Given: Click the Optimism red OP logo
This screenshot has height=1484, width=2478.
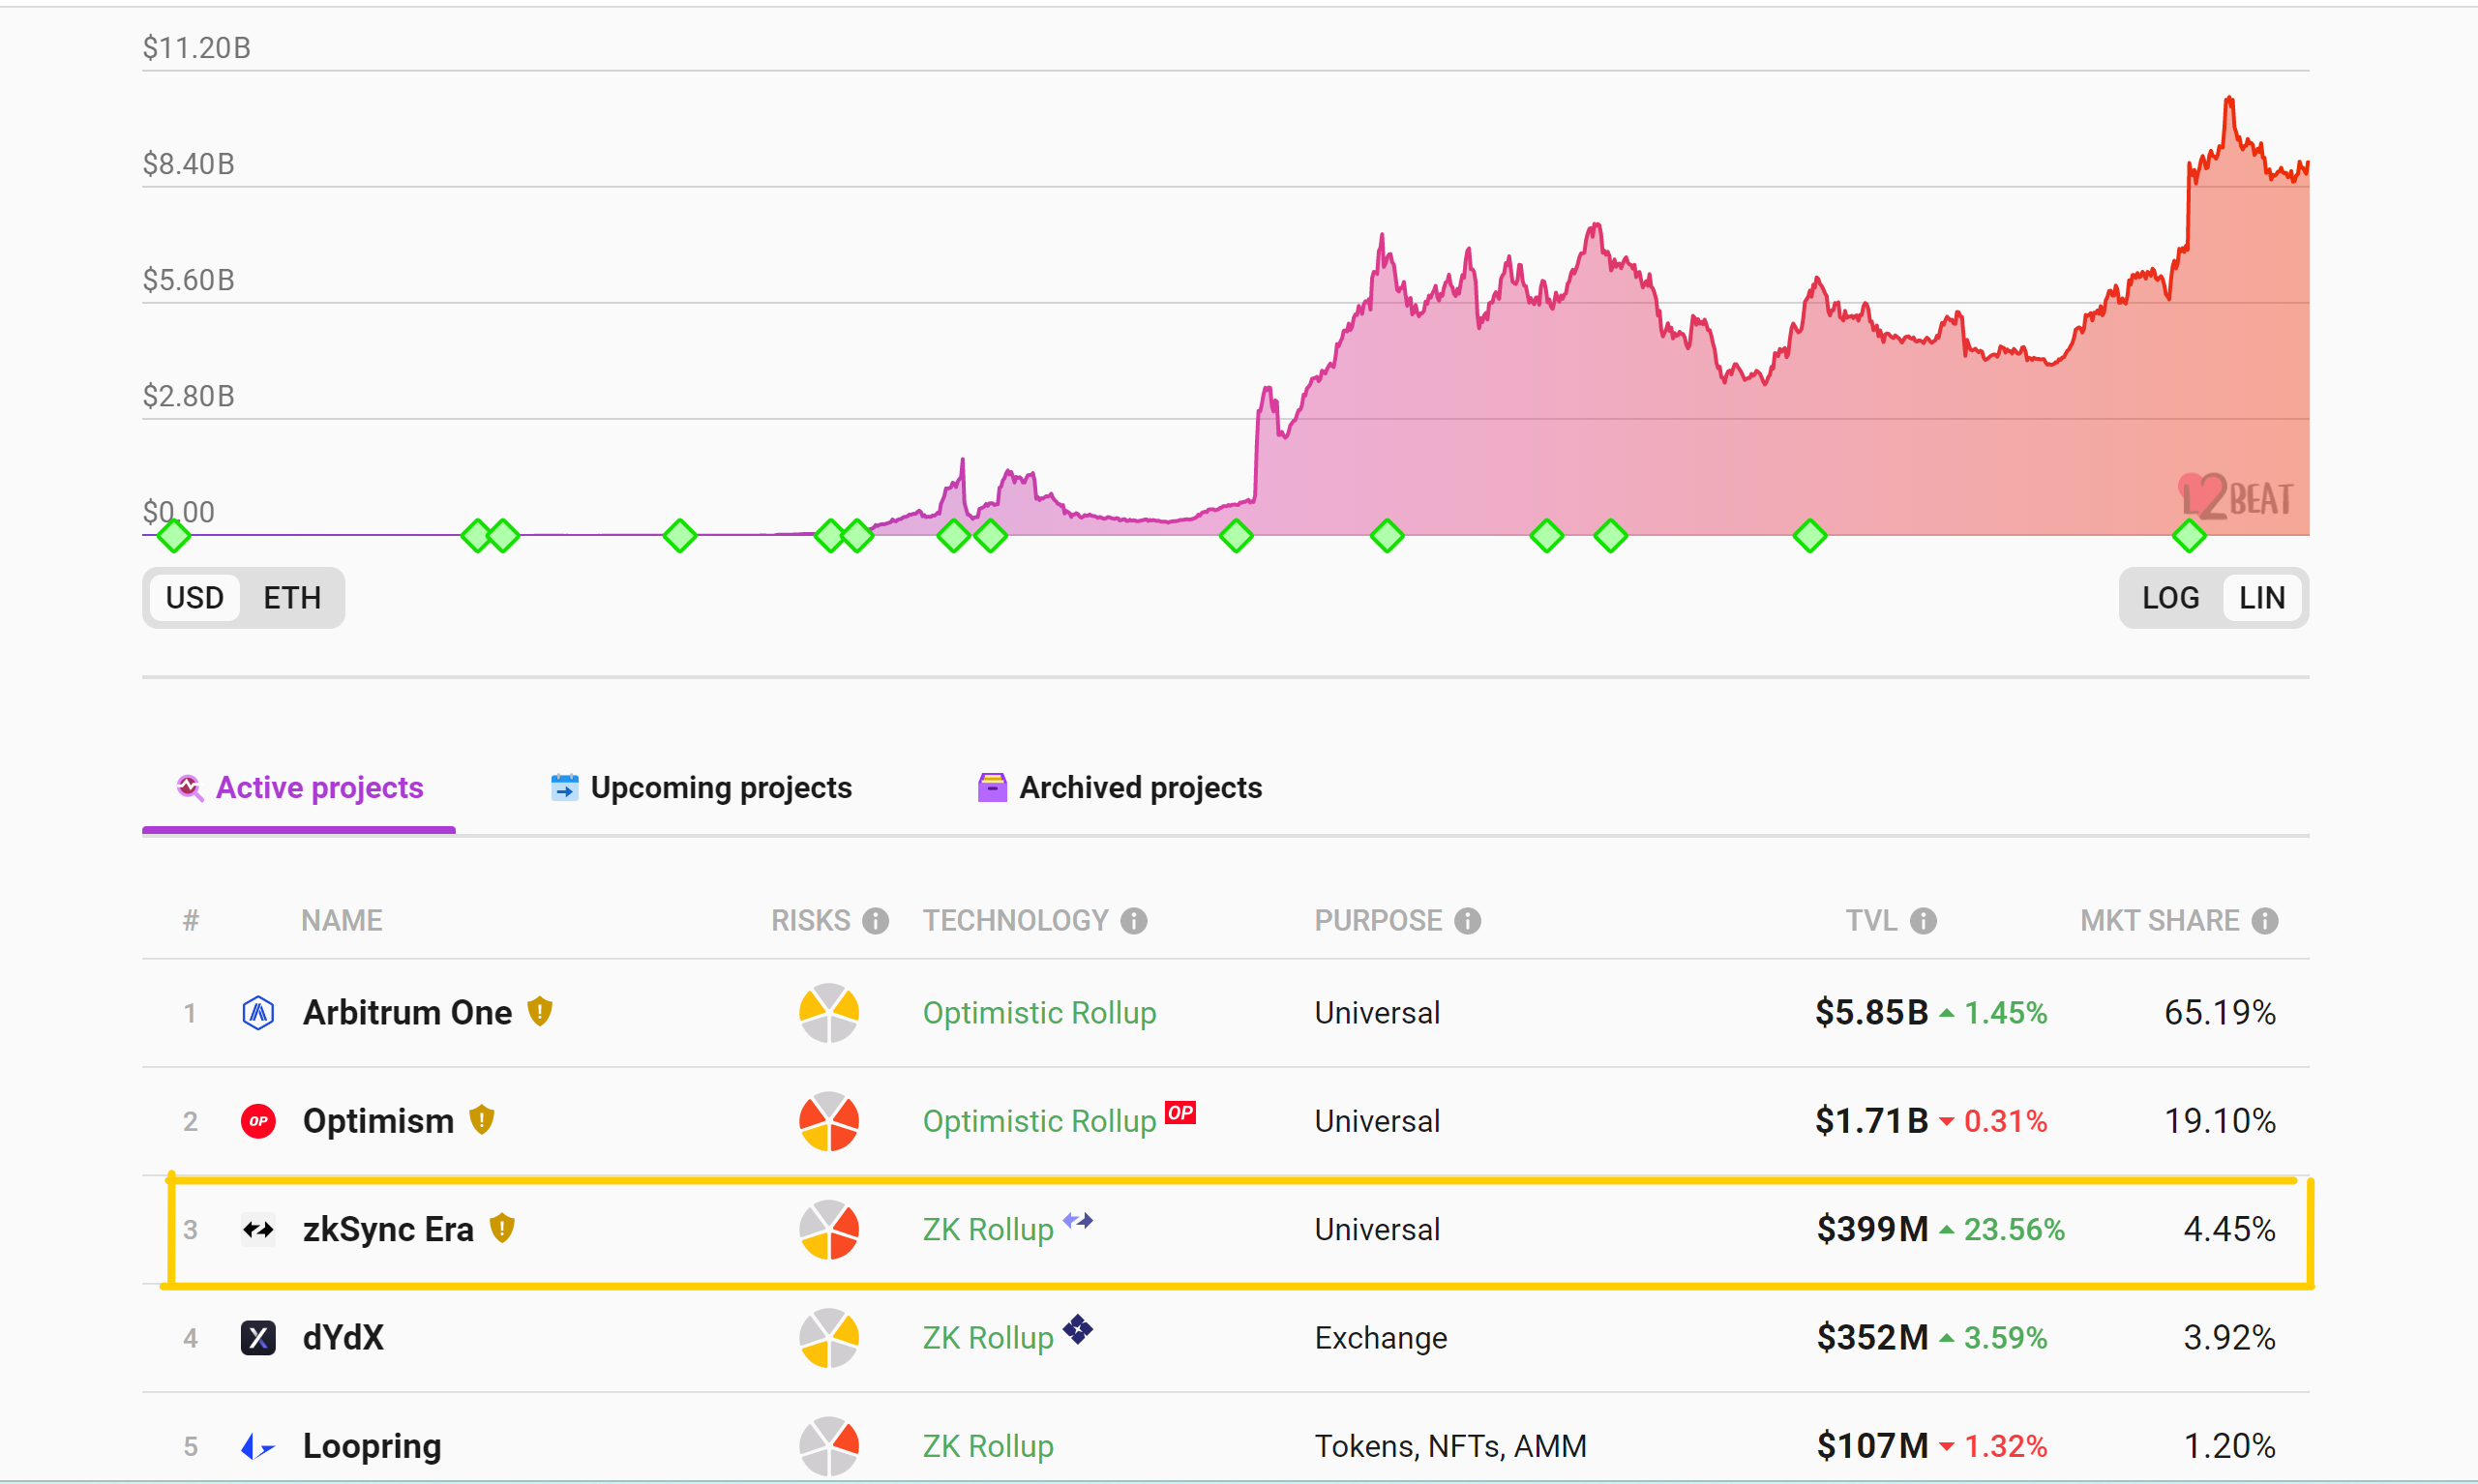Looking at the screenshot, I should point(258,1121).
